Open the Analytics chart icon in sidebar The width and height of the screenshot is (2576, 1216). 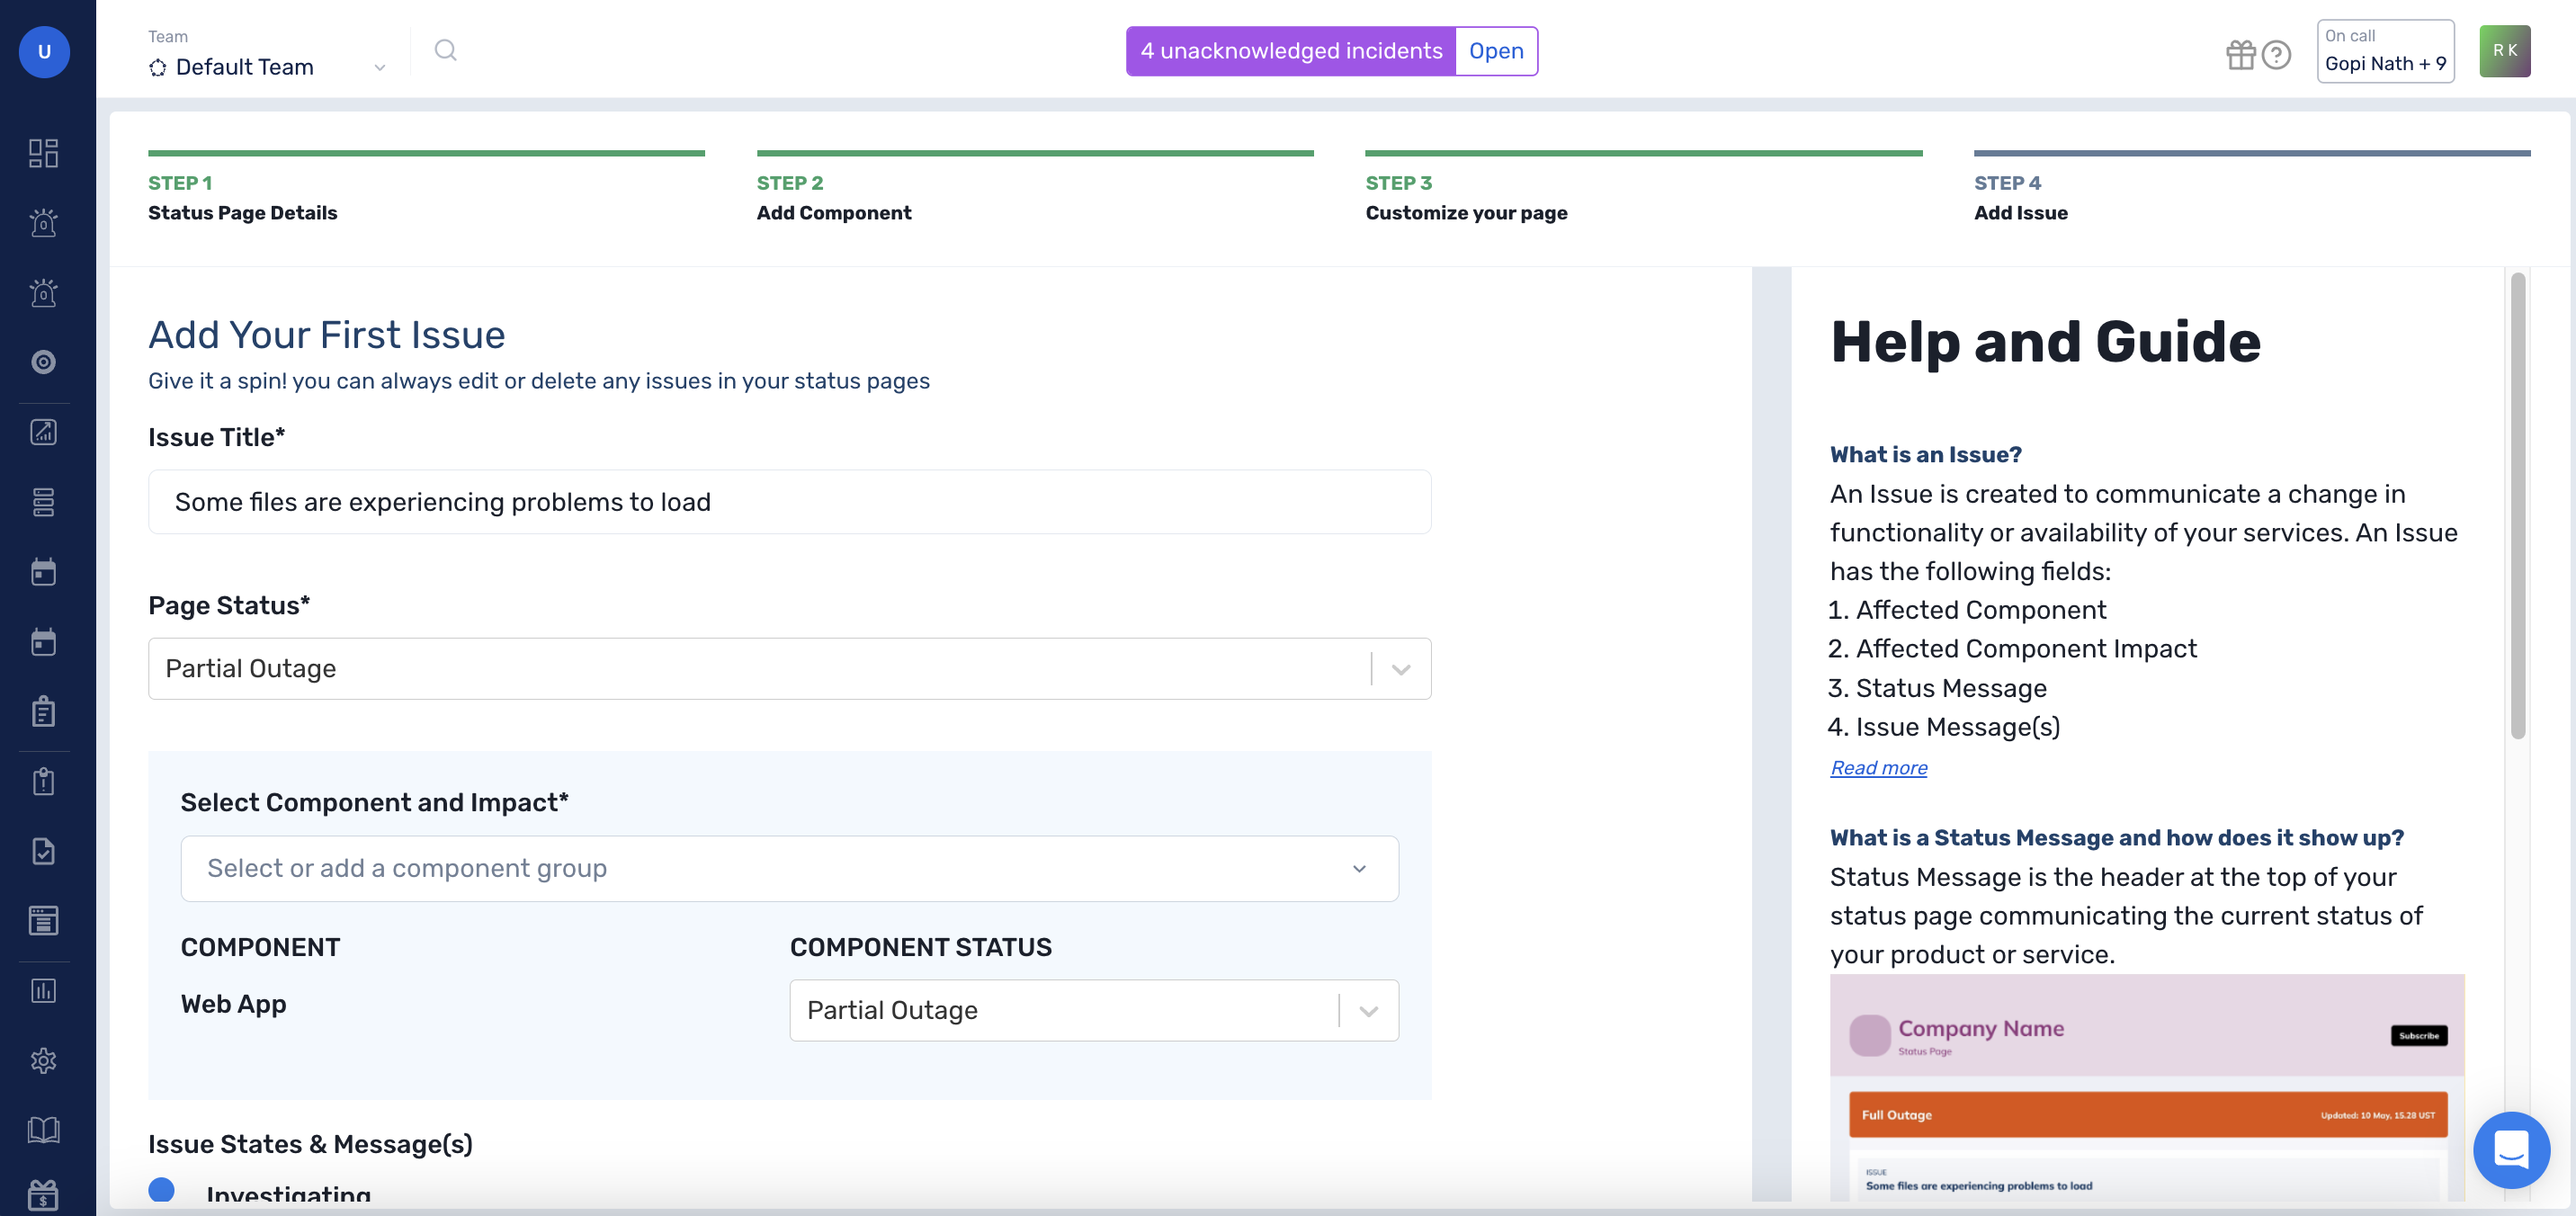click(x=44, y=432)
